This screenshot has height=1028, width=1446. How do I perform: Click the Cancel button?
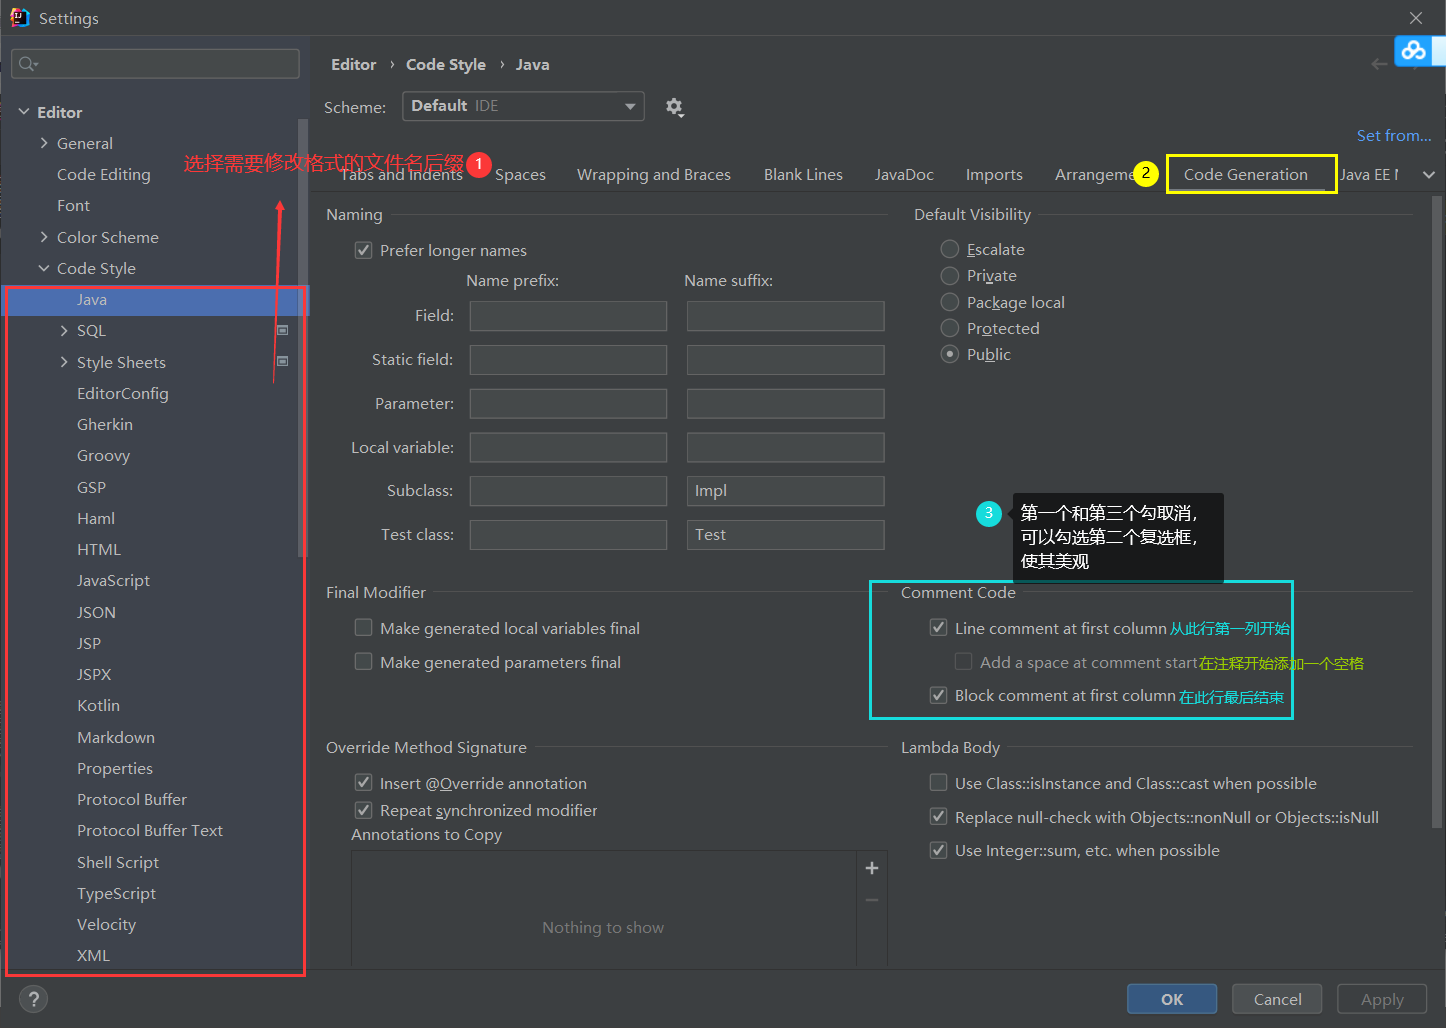pos(1277,999)
